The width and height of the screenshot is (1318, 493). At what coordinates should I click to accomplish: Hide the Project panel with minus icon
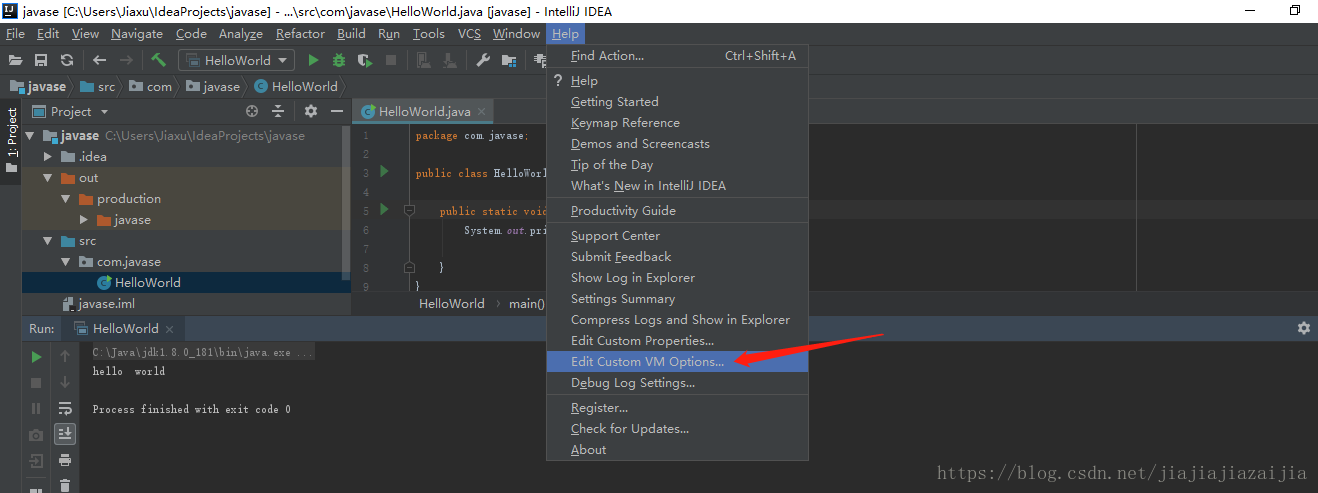click(x=335, y=111)
